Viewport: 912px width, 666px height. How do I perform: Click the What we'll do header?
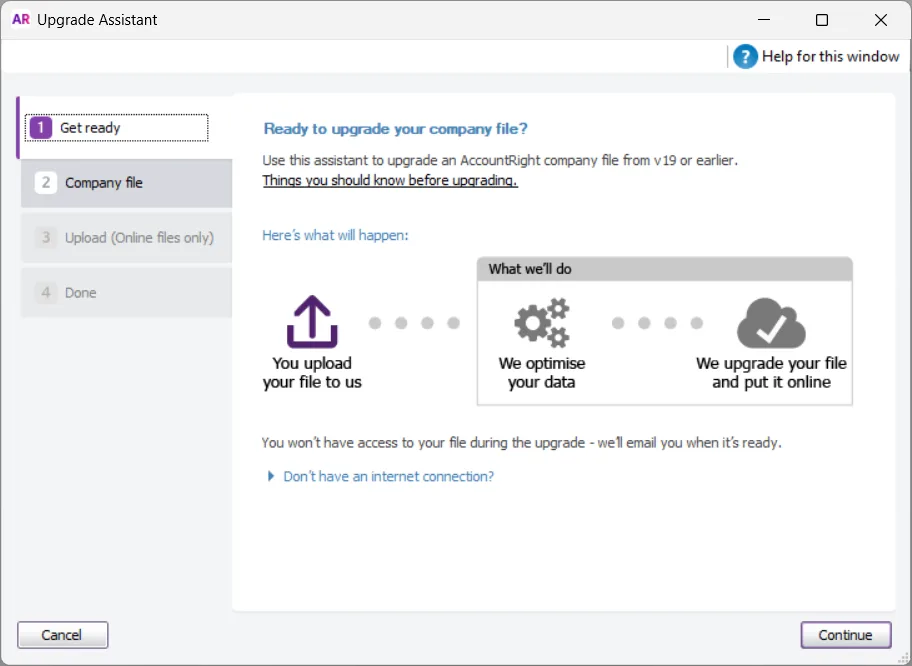(x=664, y=269)
